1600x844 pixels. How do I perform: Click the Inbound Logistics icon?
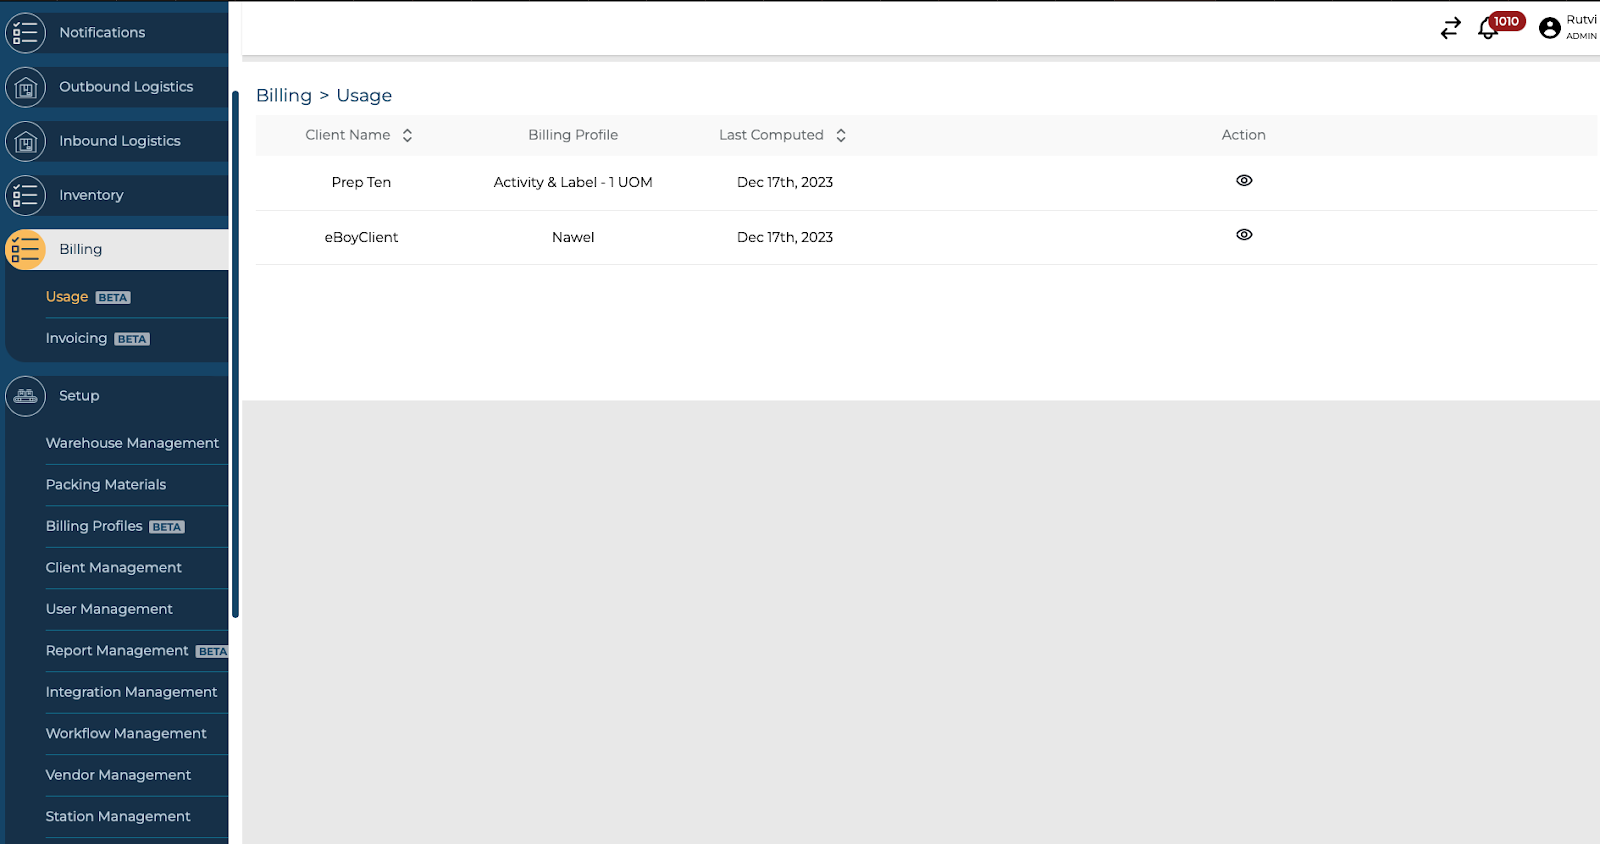point(25,142)
